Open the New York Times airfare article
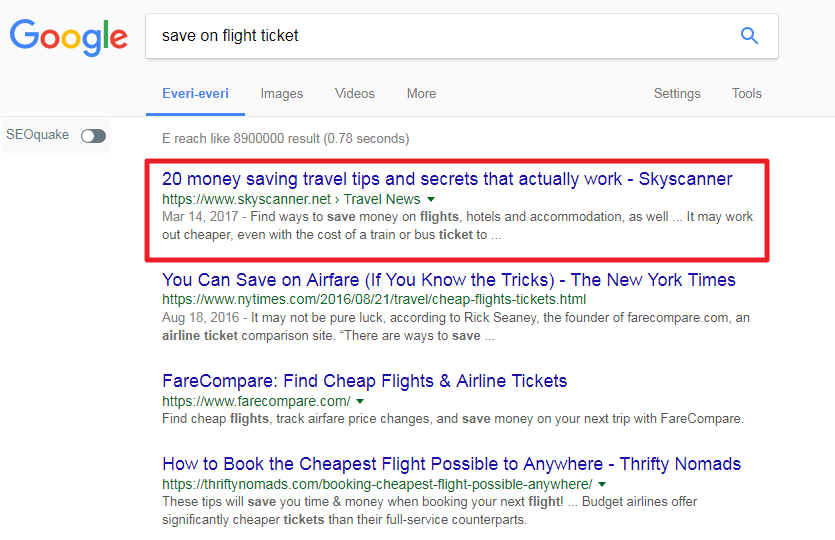835x540 pixels. click(x=449, y=280)
